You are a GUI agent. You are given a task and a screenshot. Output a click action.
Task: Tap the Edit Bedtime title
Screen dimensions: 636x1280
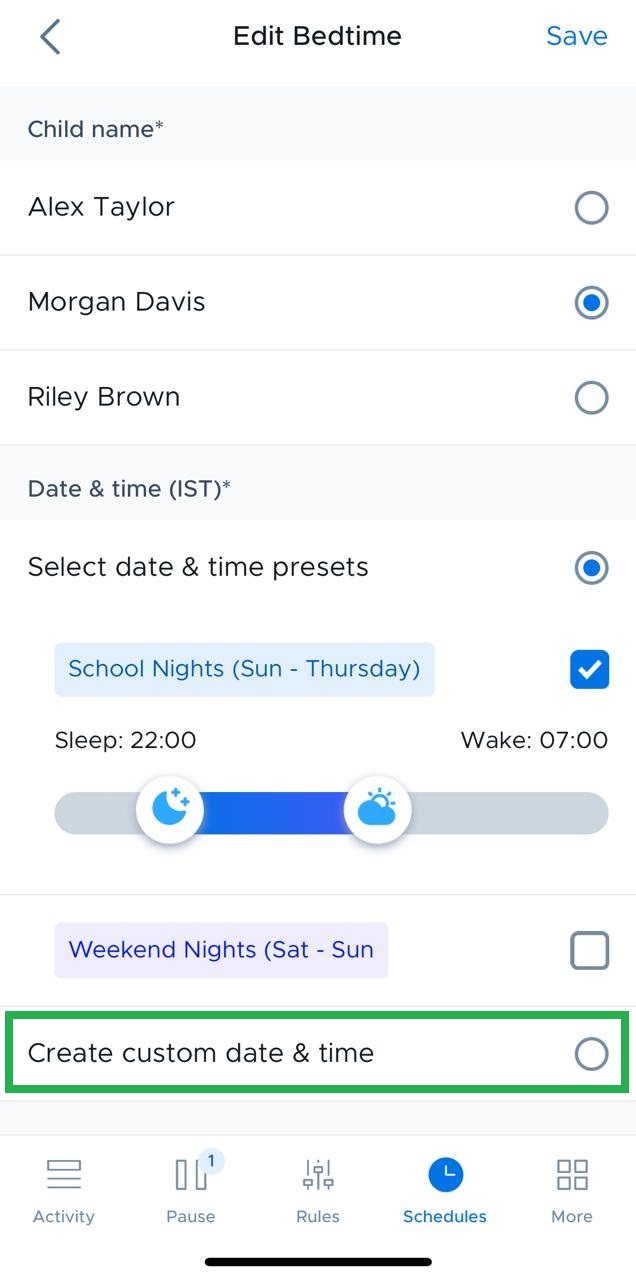pyautogui.click(x=317, y=37)
